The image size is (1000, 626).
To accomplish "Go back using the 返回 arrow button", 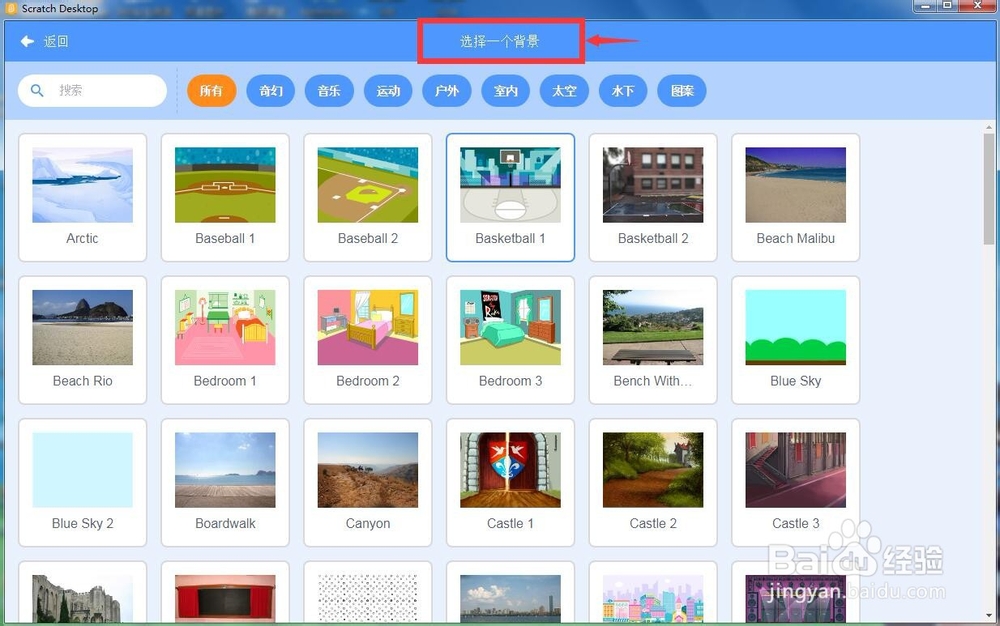I will point(43,41).
